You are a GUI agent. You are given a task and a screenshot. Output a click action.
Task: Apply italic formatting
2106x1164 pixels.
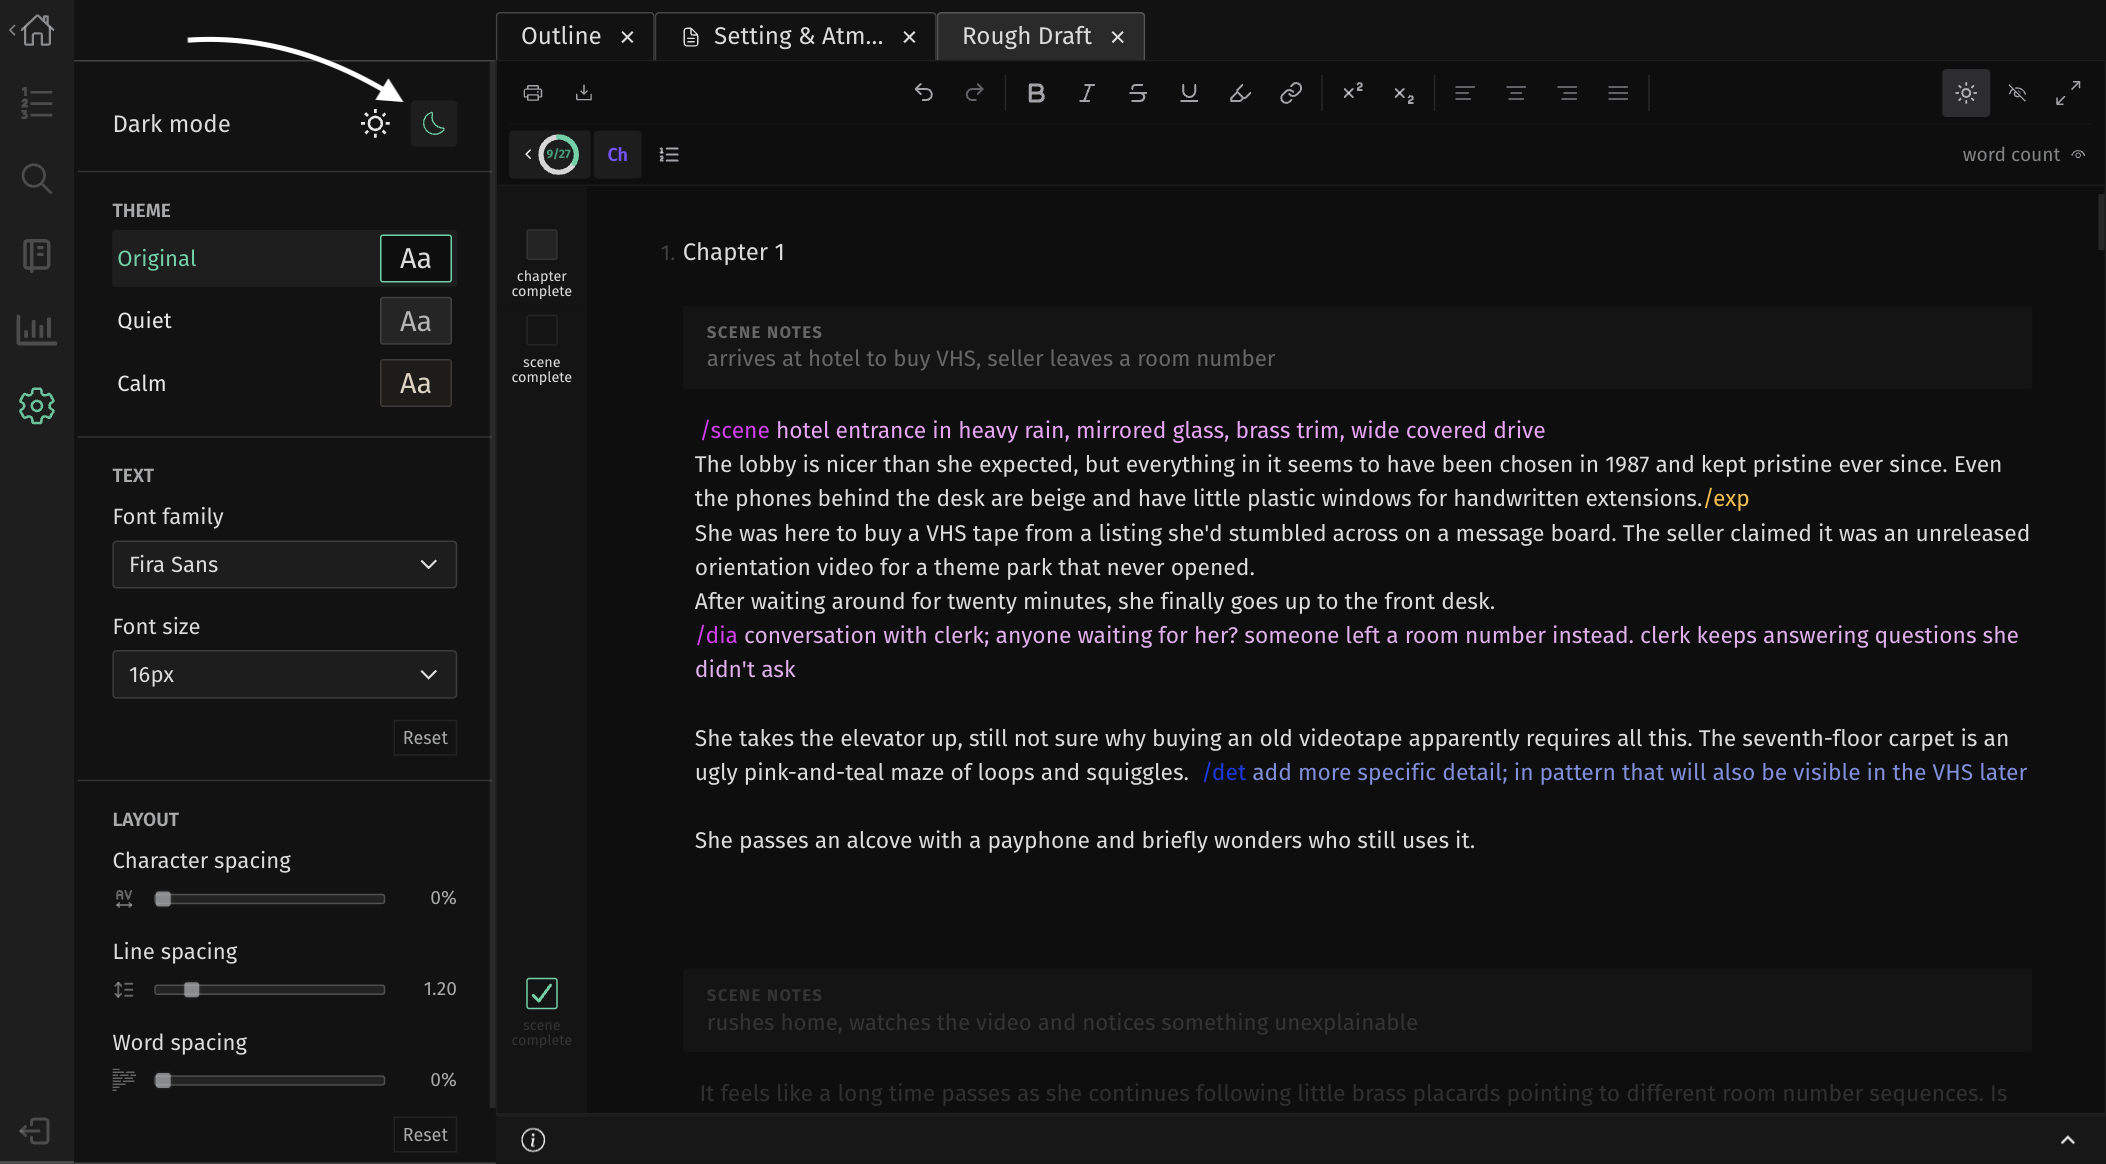click(x=1087, y=93)
